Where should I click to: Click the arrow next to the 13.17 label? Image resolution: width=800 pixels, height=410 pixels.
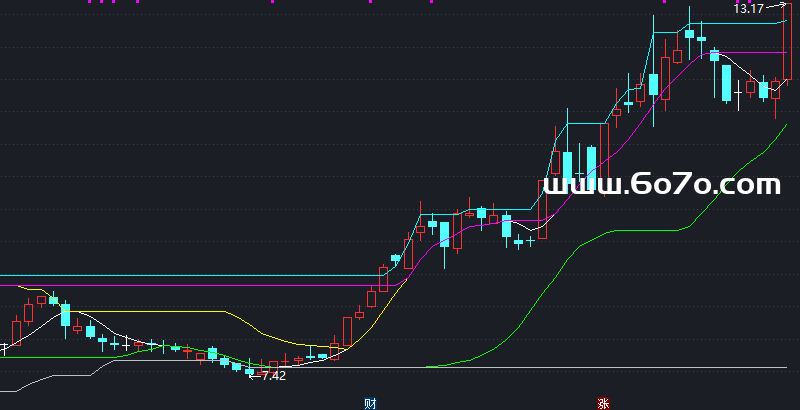tap(775, 7)
